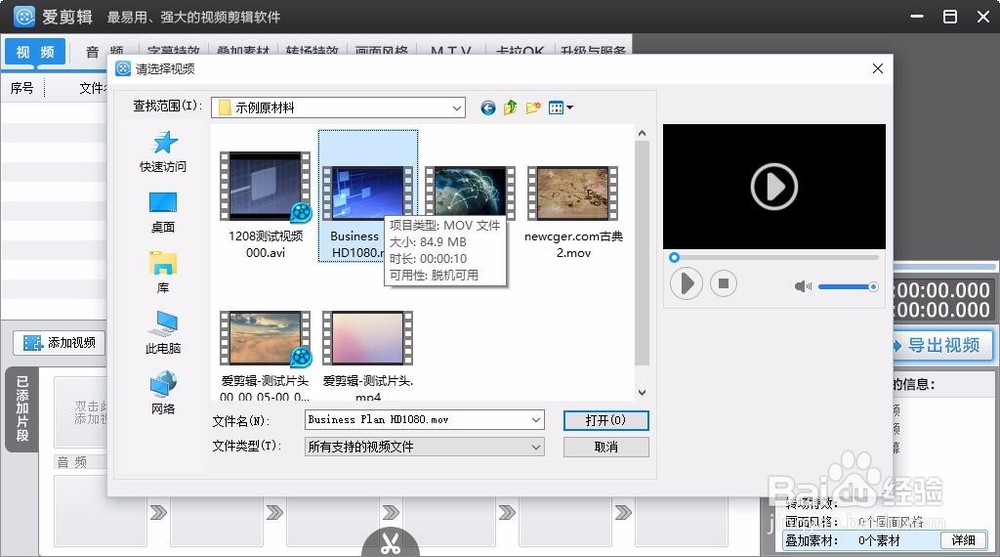Click 详细 button next to 叠加素材
The image size is (1000, 557).
pyautogui.click(x=963, y=540)
